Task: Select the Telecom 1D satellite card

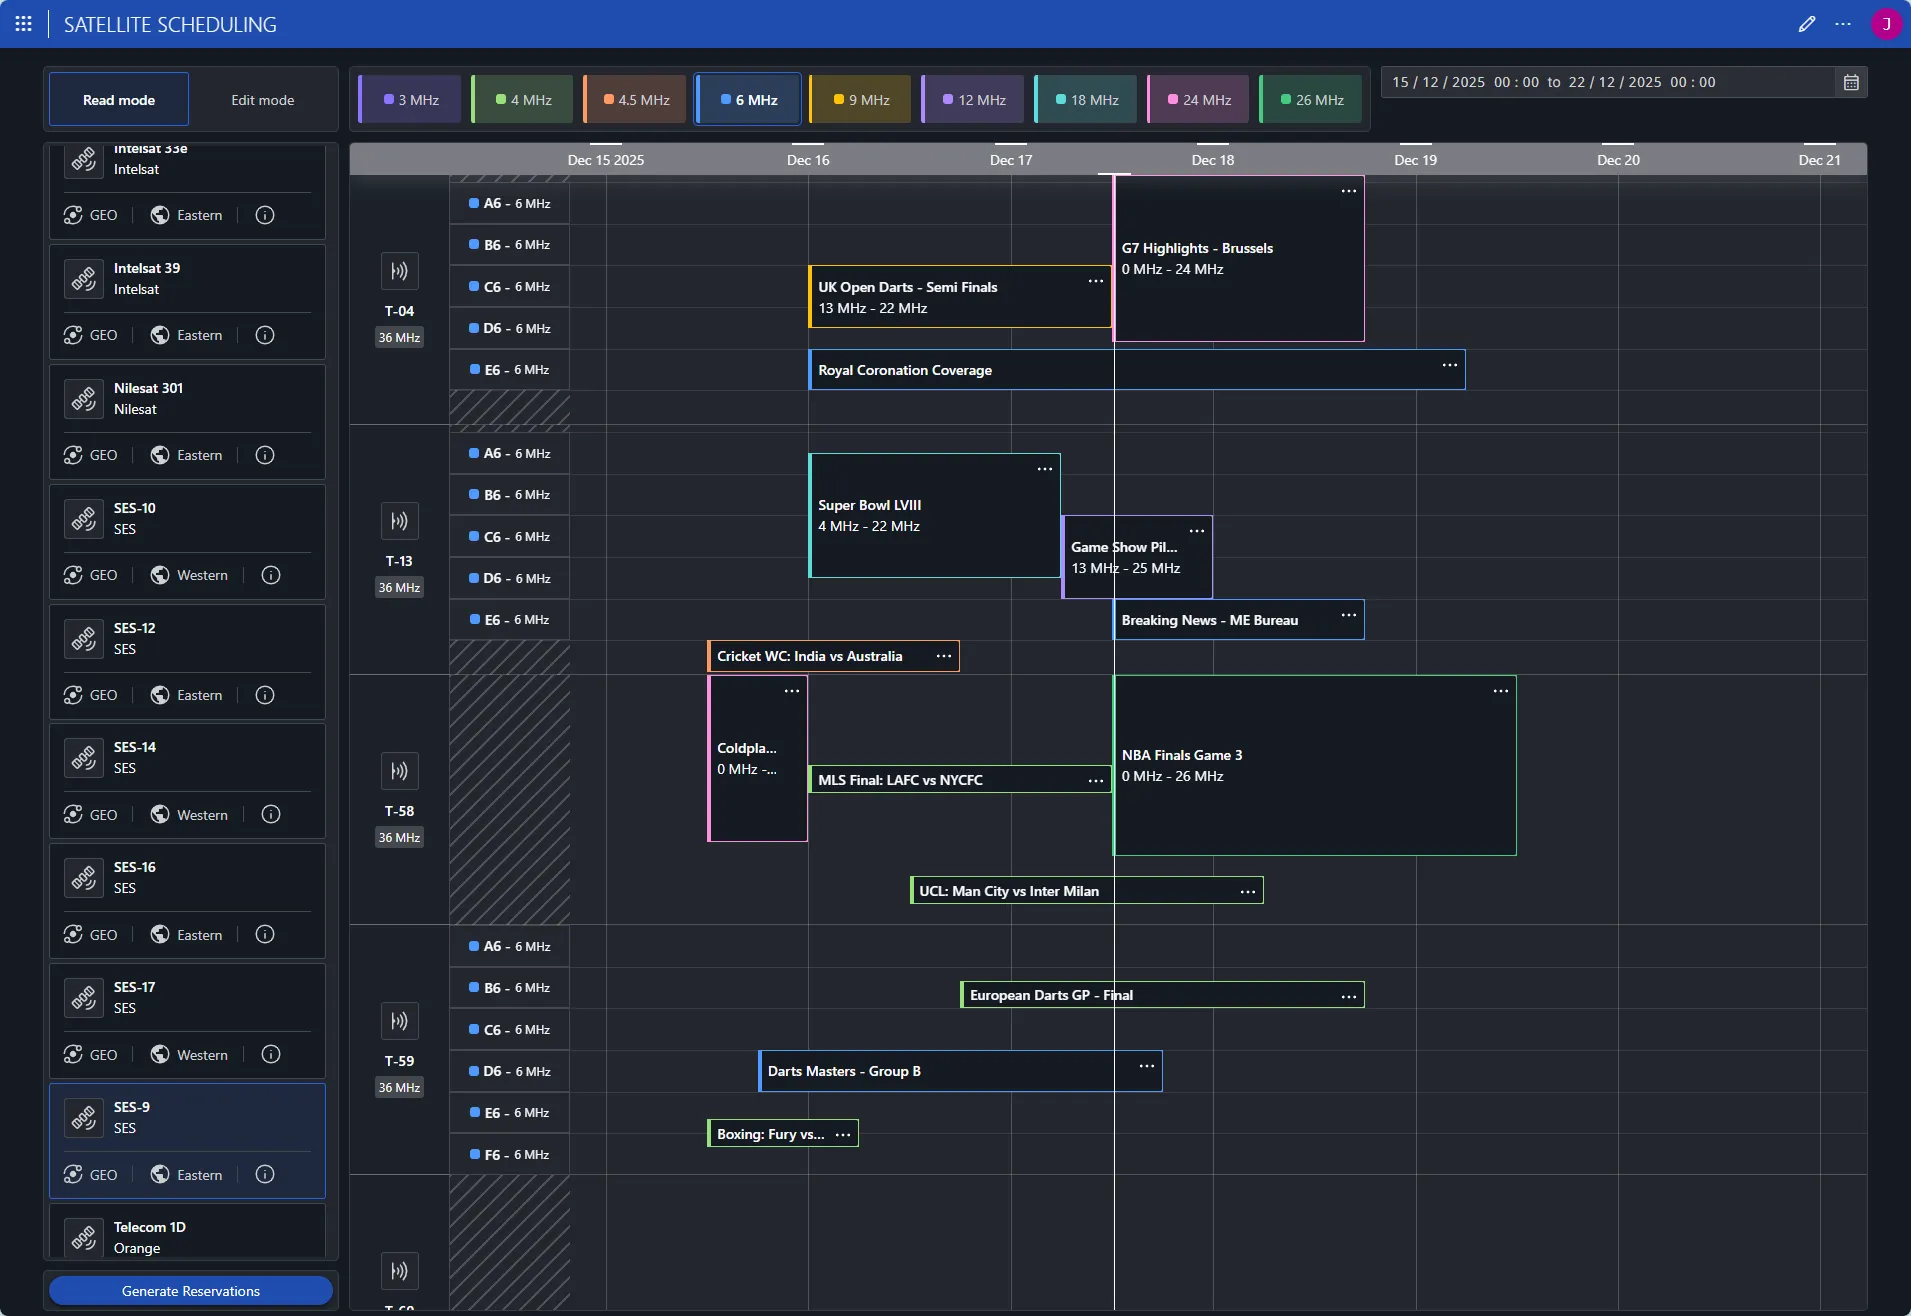Action: click(187, 1232)
